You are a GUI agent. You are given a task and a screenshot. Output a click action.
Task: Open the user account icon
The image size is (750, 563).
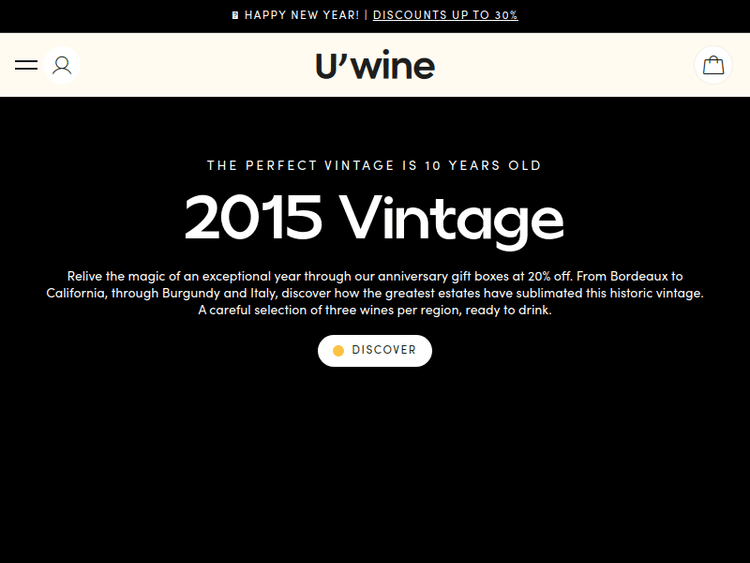click(62, 65)
